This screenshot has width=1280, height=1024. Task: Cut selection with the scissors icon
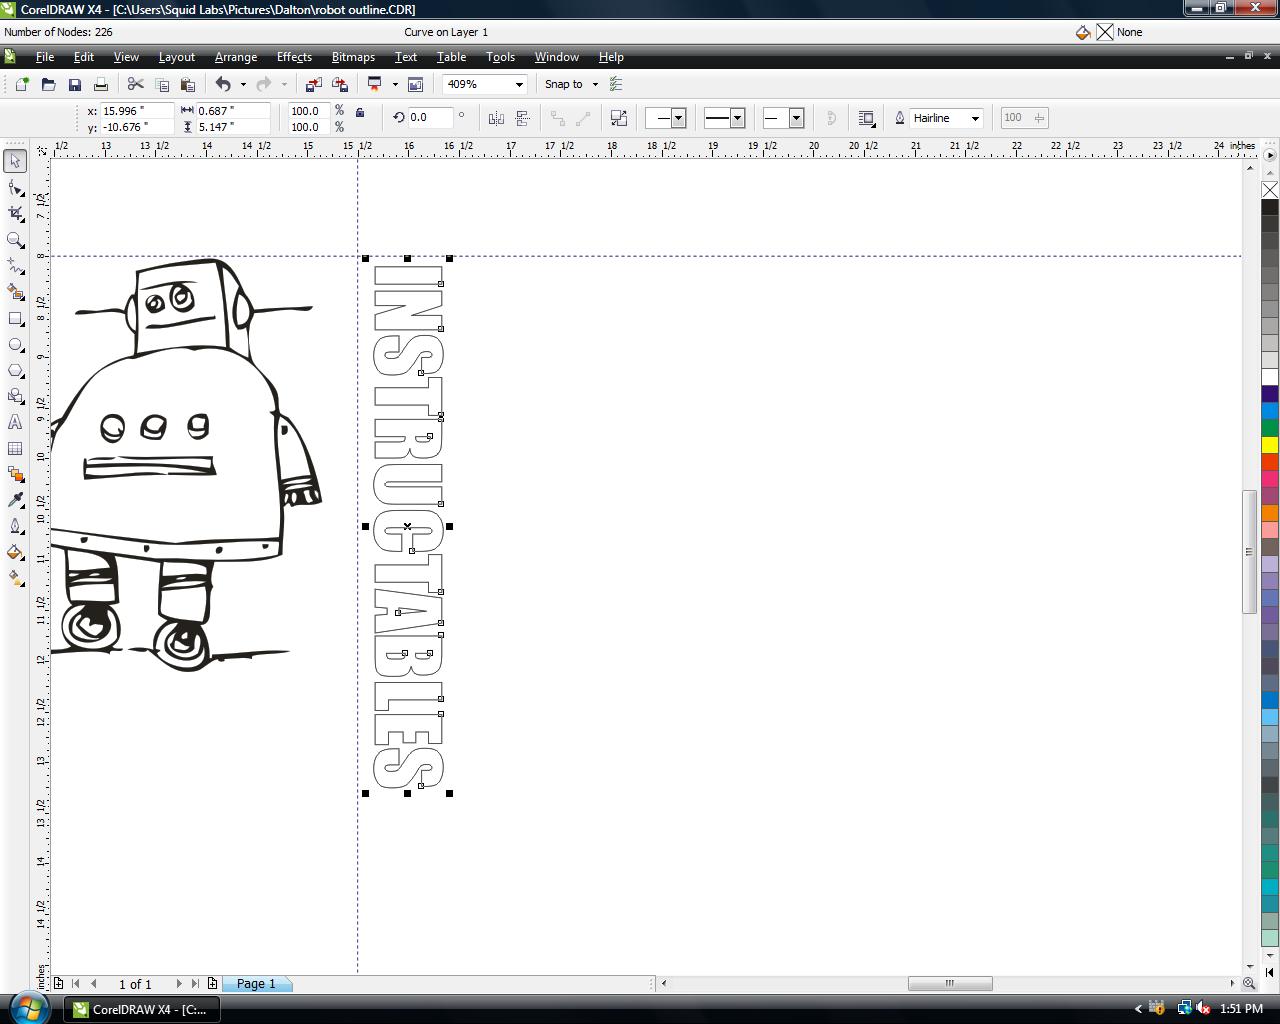click(x=135, y=85)
